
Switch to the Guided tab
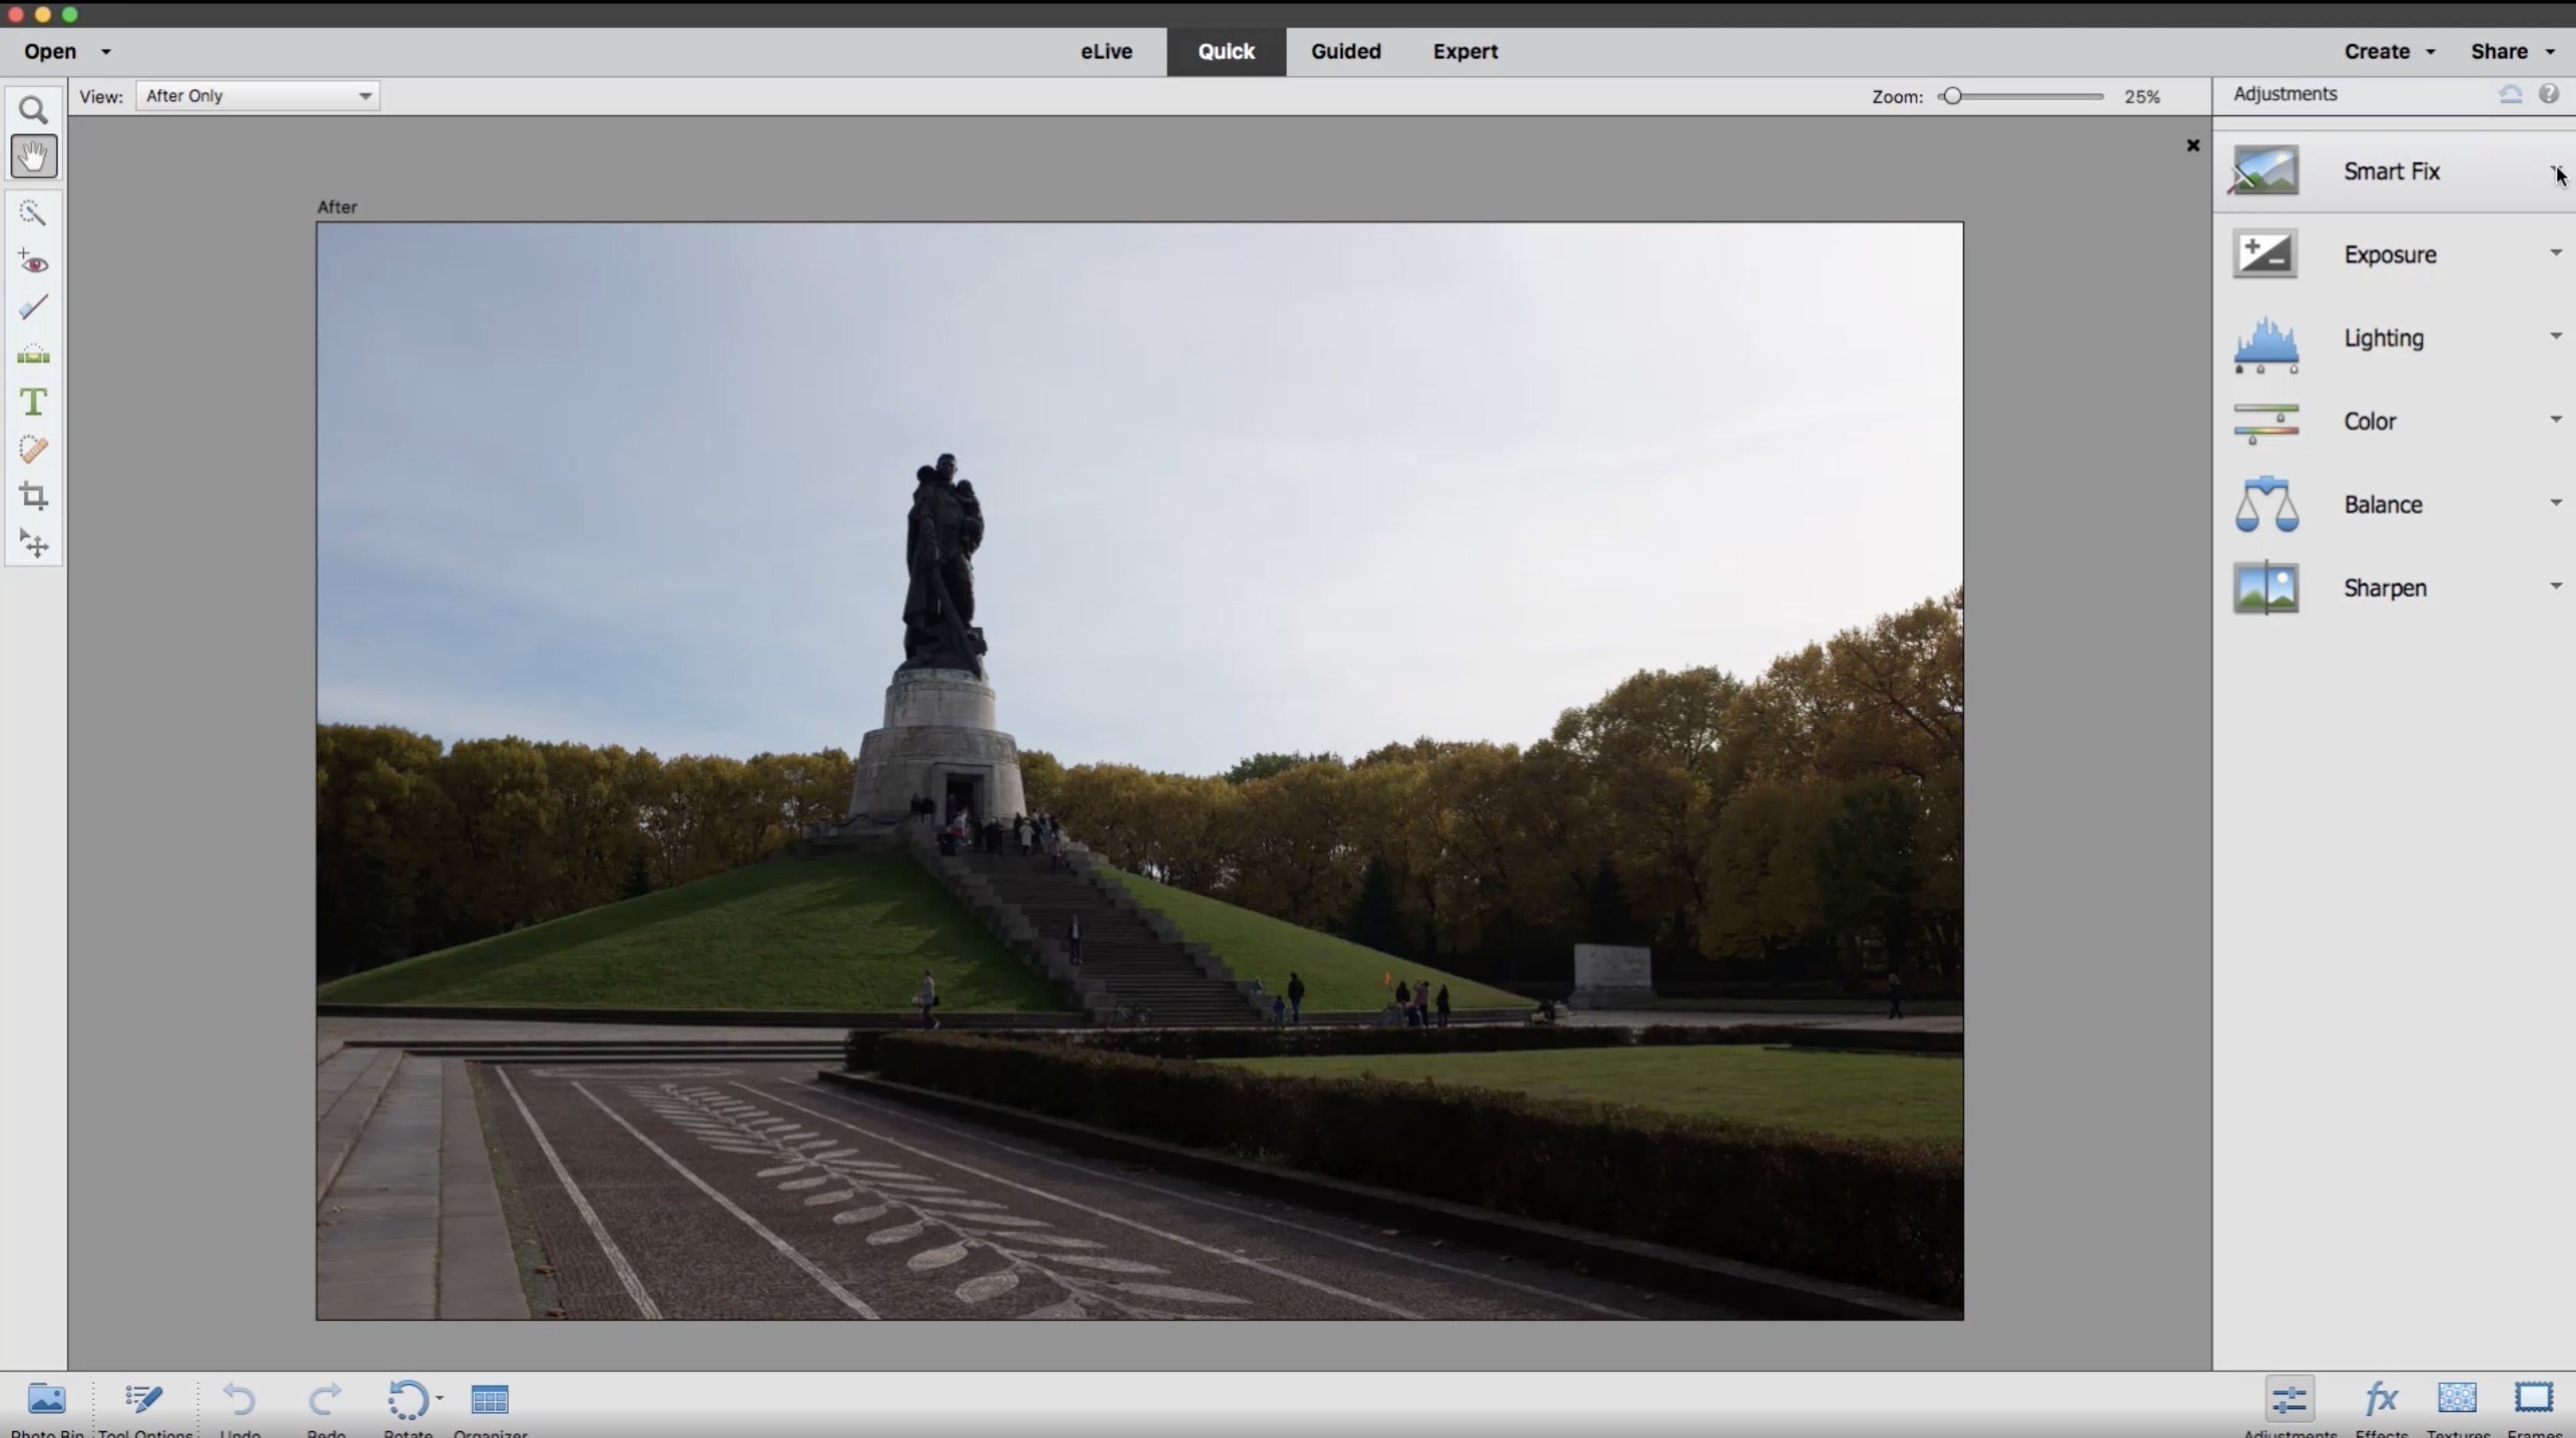[x=1345, y=52]
